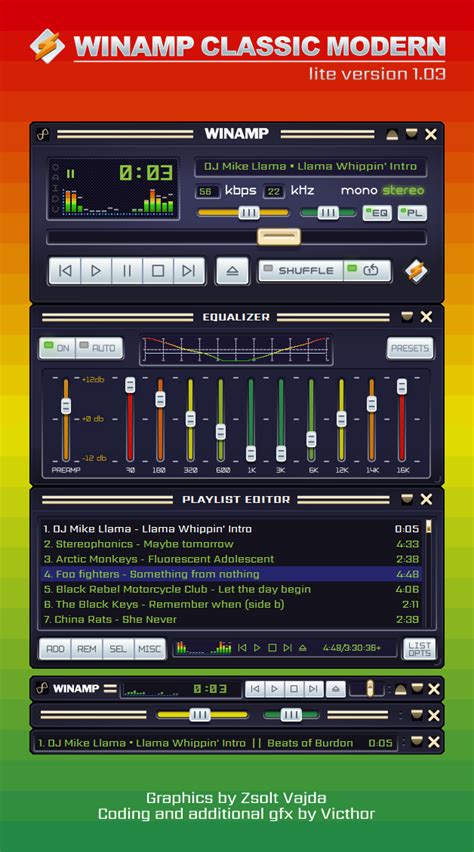Click windowshade equalizer balance slider
Viewport: 474px width, 852px height.
point(290,715)
